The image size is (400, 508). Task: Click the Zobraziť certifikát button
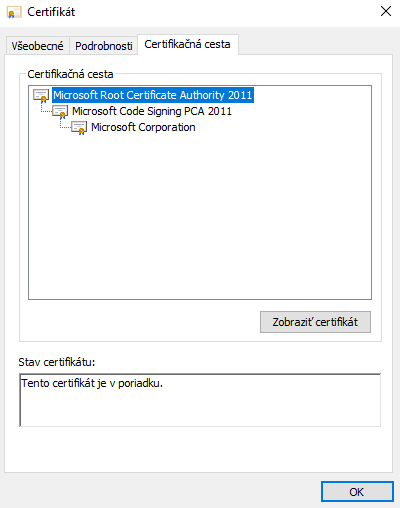(315, 322)
